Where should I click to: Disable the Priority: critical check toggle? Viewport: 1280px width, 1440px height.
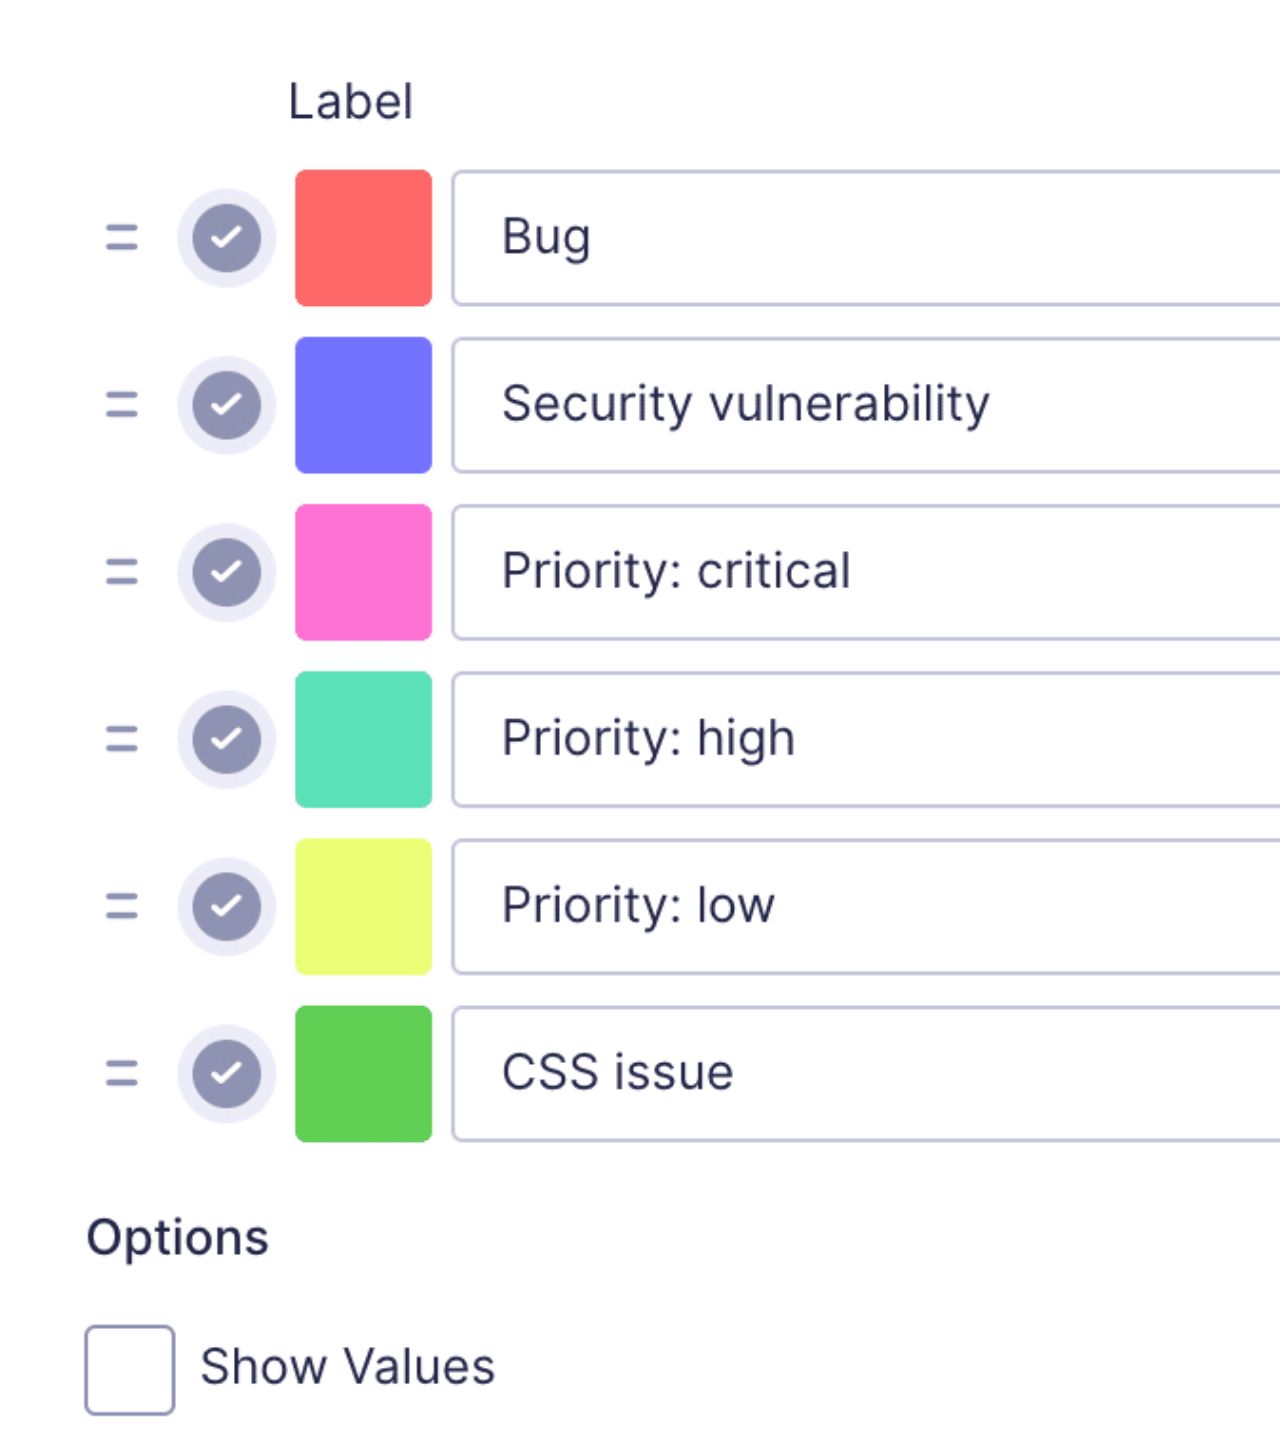pyautogui.click(x=226, y=571)
